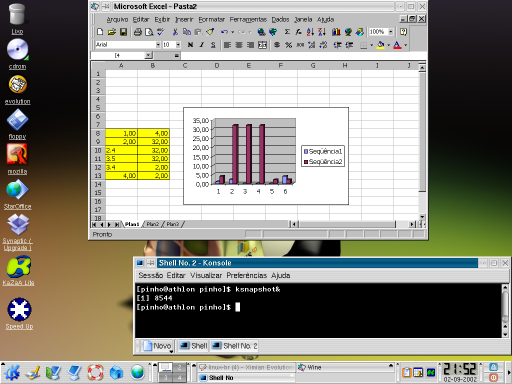Toggle italic formatting (I button)
The width and height of the screenshot is (512, 384).
tap(202, 45)
